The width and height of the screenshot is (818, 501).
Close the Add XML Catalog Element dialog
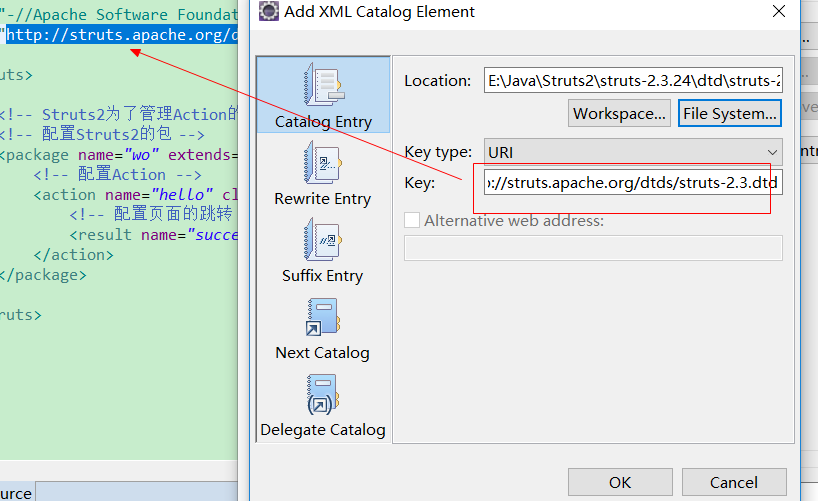pos(780,12)
